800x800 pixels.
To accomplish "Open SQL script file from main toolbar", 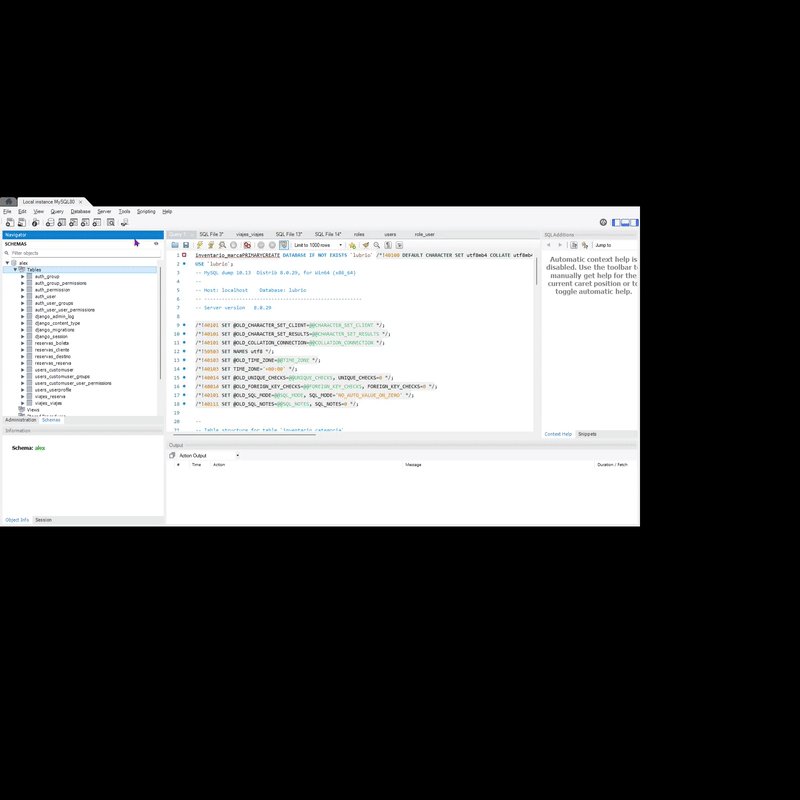I will pos(22,222).
